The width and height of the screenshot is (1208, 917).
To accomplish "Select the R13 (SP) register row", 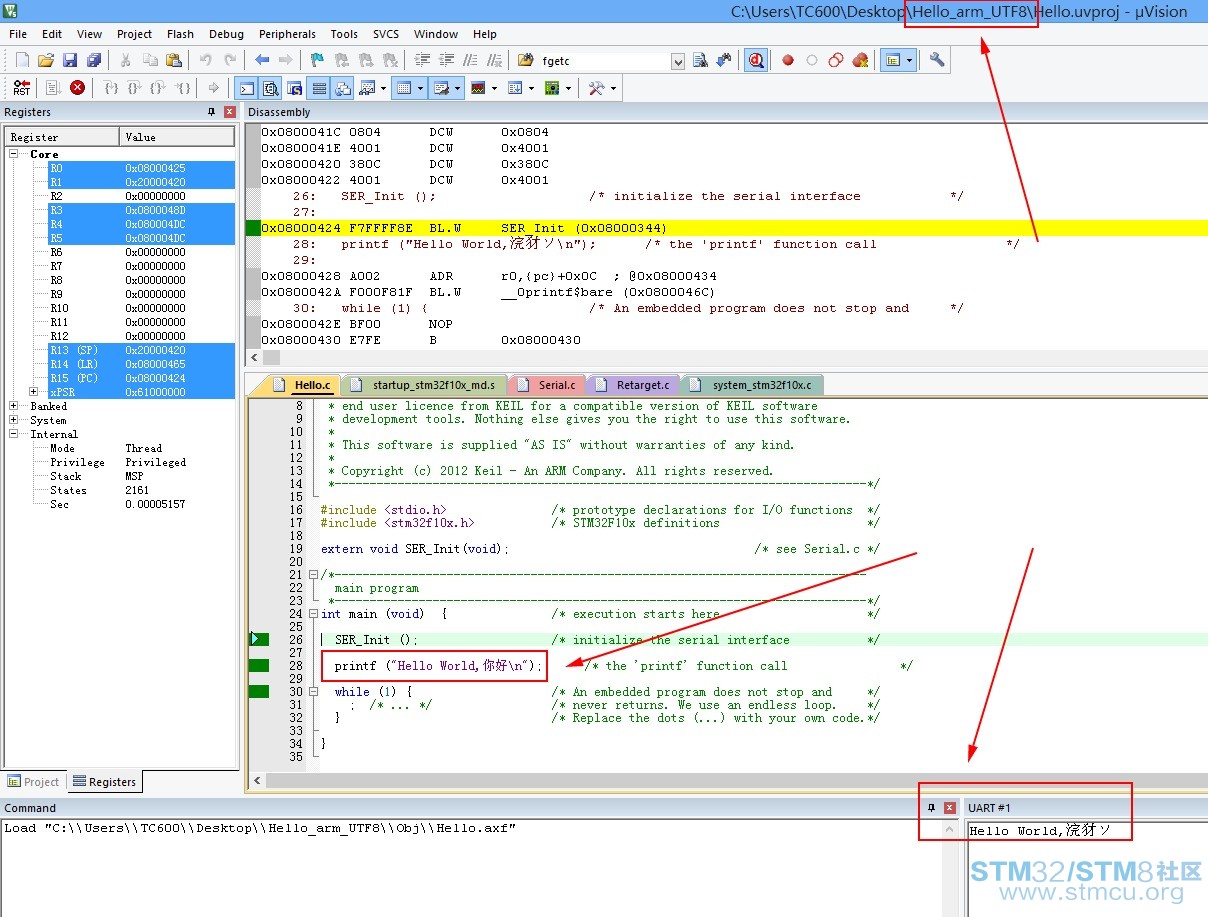I will (141, 350).
